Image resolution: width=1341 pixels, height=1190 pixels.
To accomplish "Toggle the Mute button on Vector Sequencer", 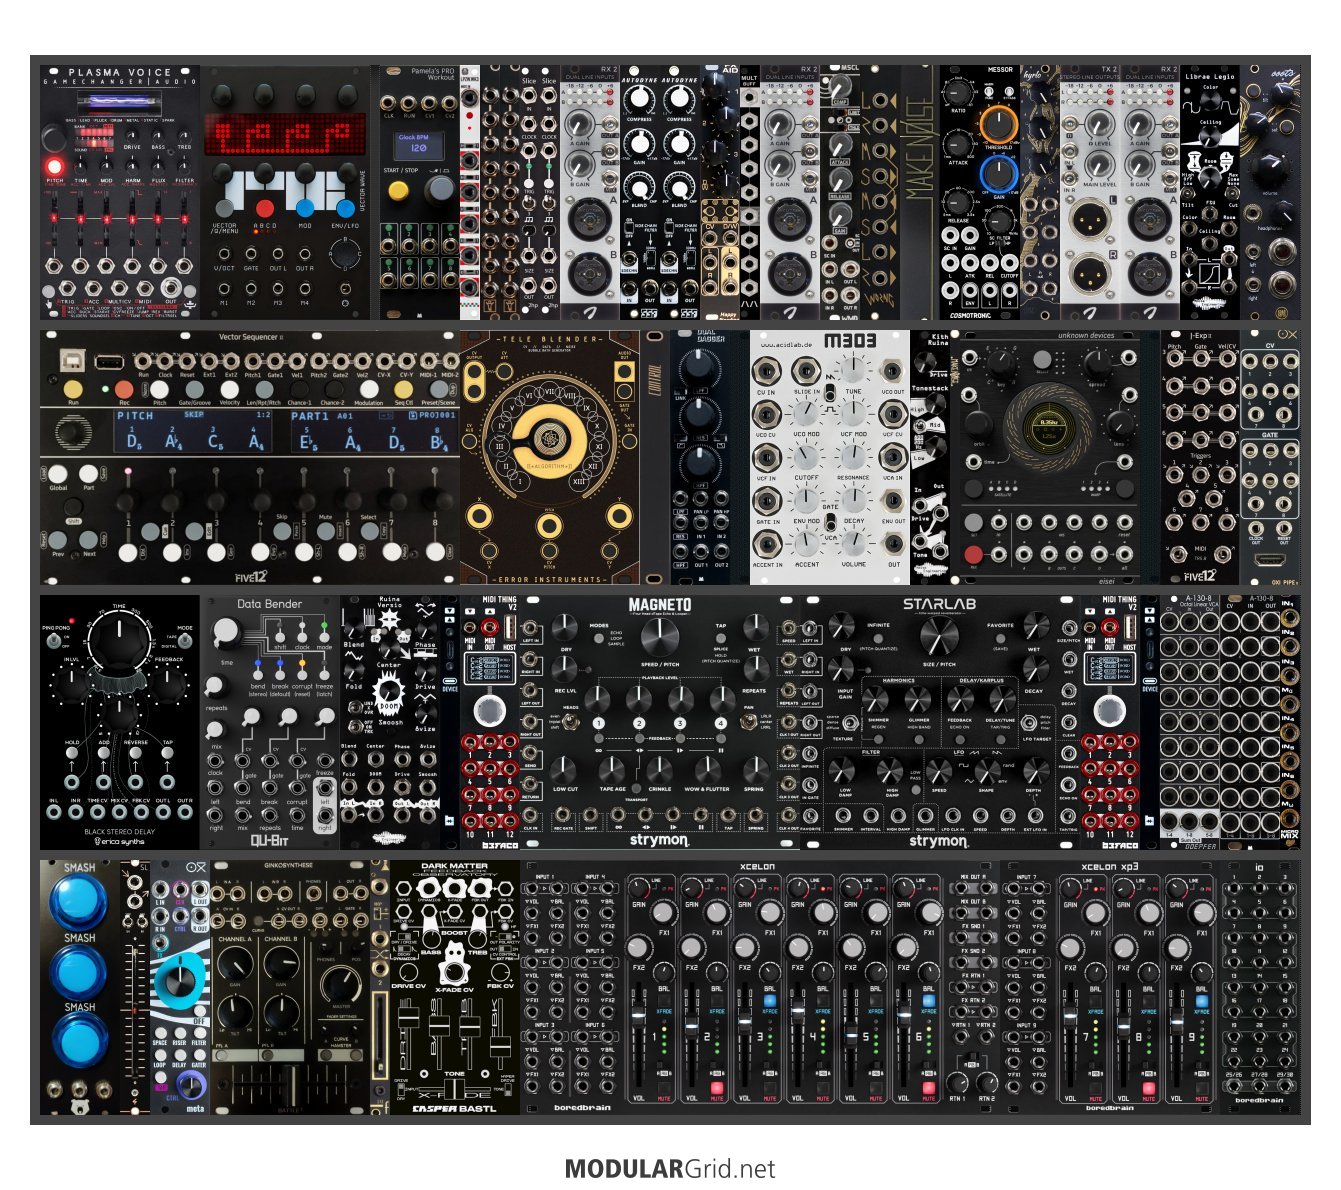I will (x=325, y=532).
